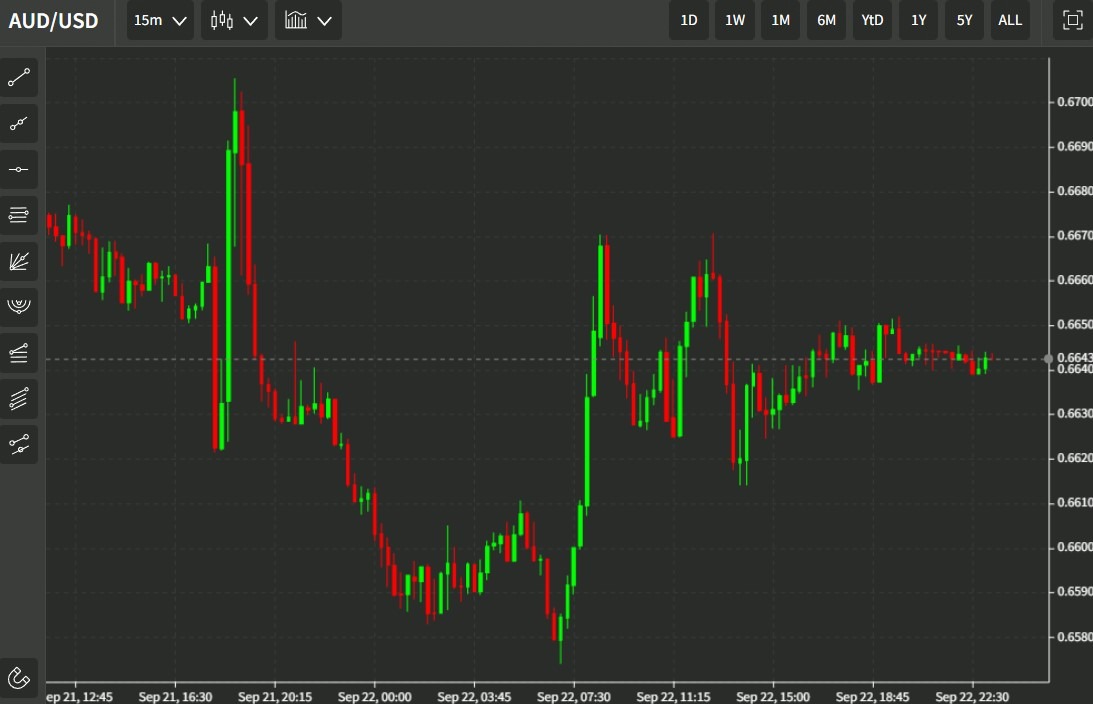The height and width of the screenshot is (704, 1093).
Task: Select the Fibonacci arcs tool
Action: [x=19, y=306]
